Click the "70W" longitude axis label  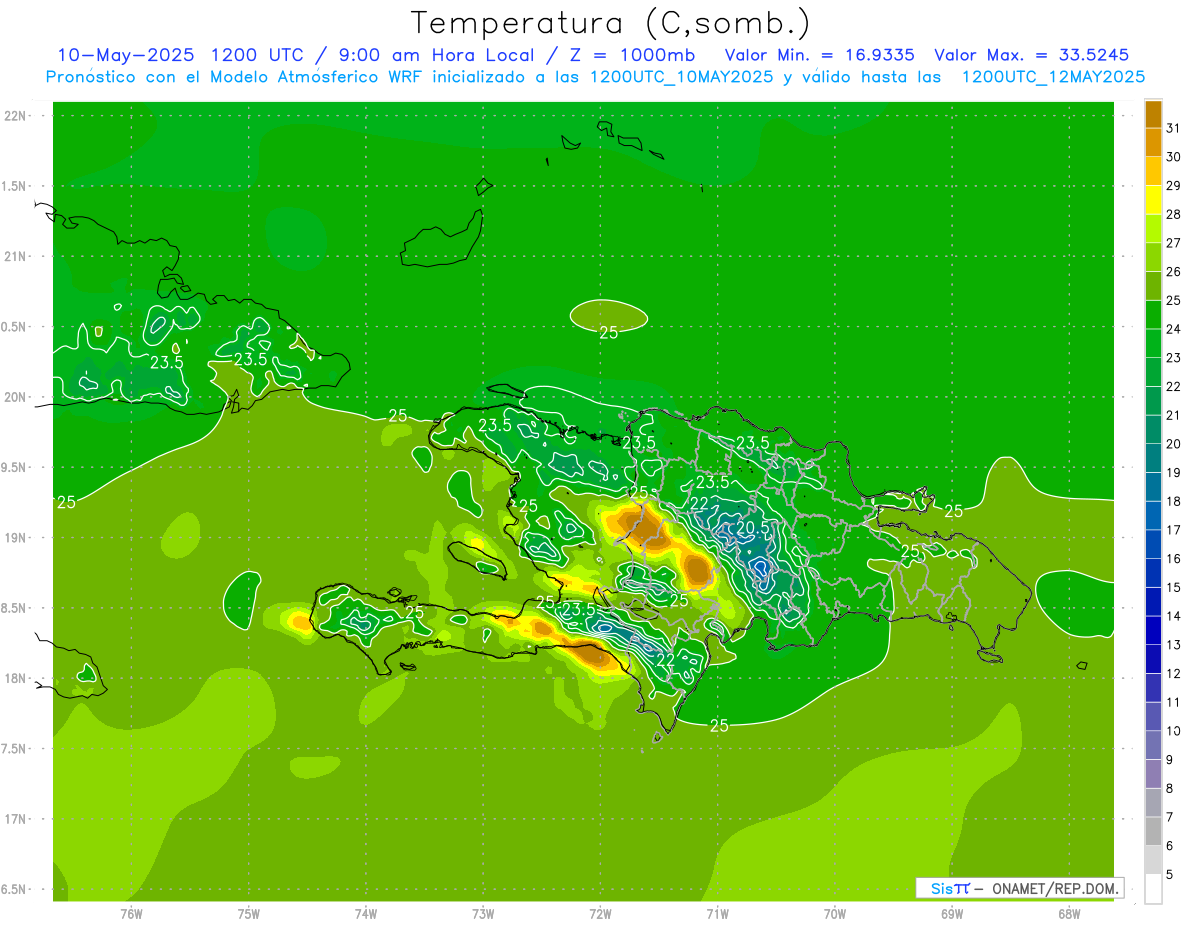pos(835,914)
